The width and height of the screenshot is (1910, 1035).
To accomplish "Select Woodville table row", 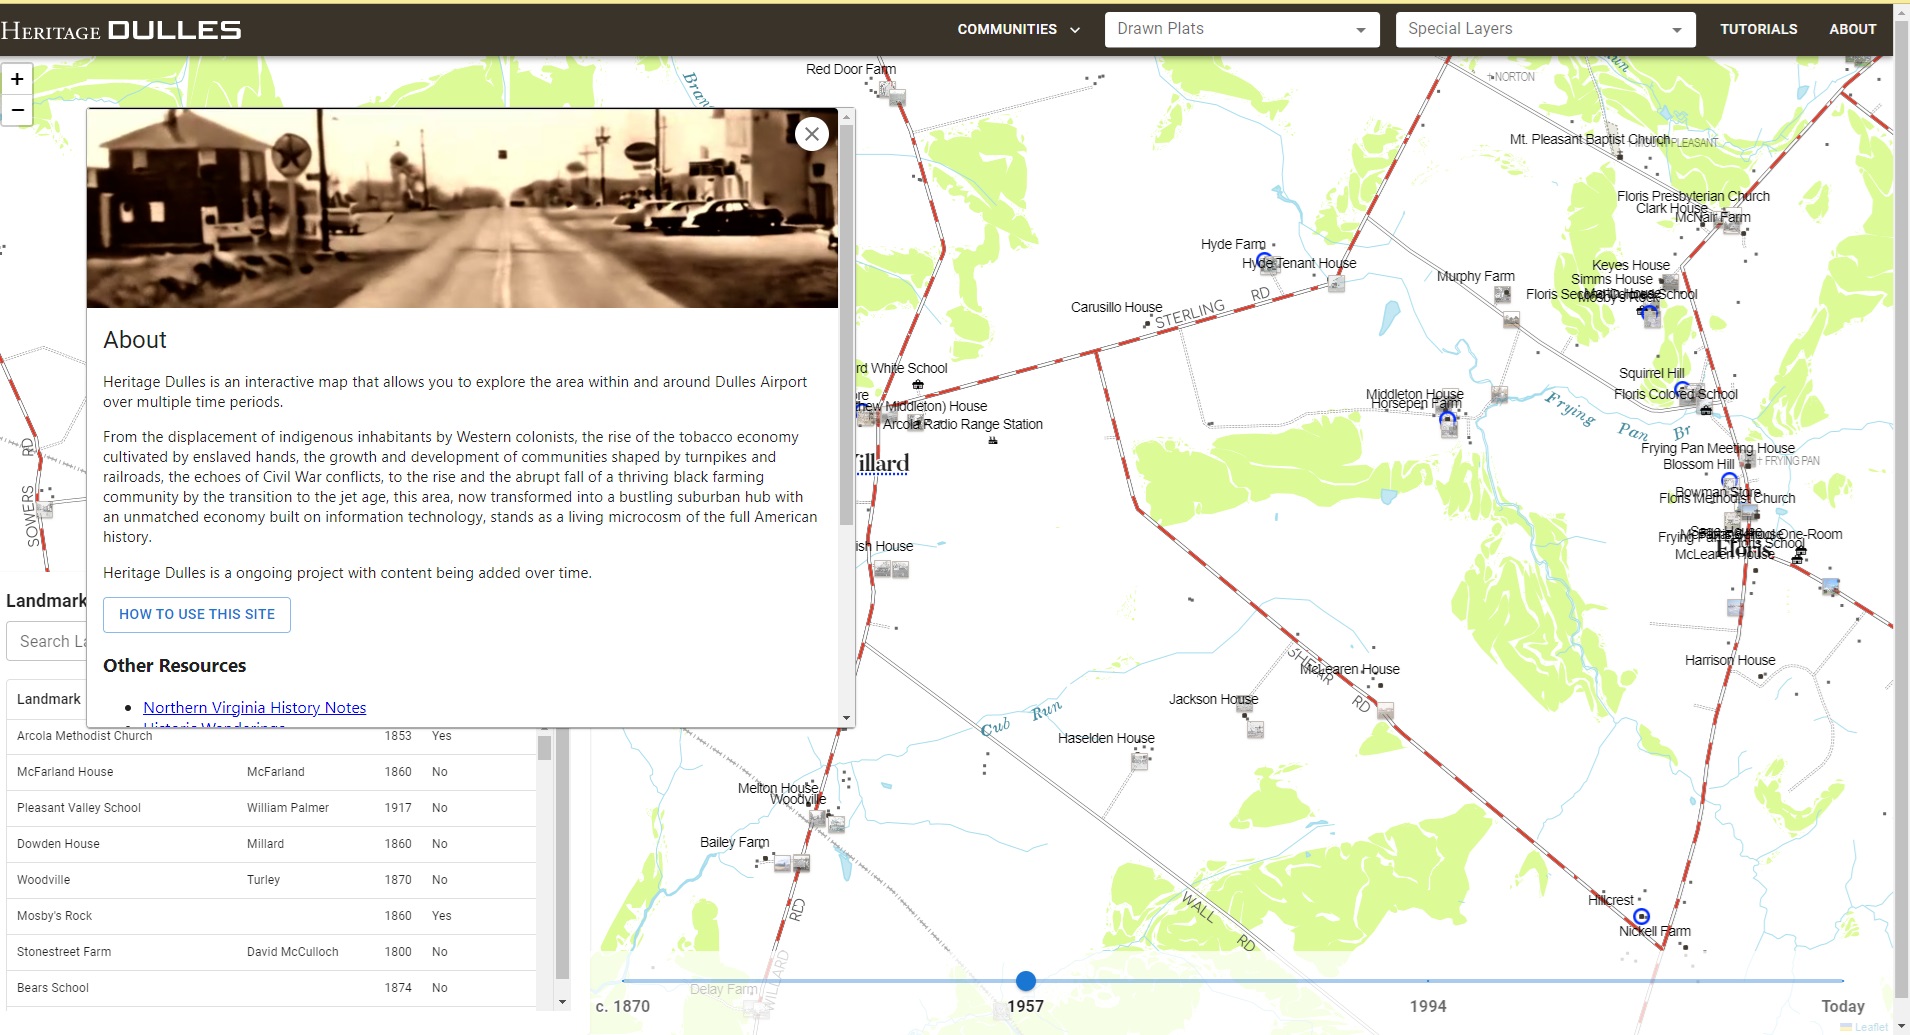I will click(271, 880).
